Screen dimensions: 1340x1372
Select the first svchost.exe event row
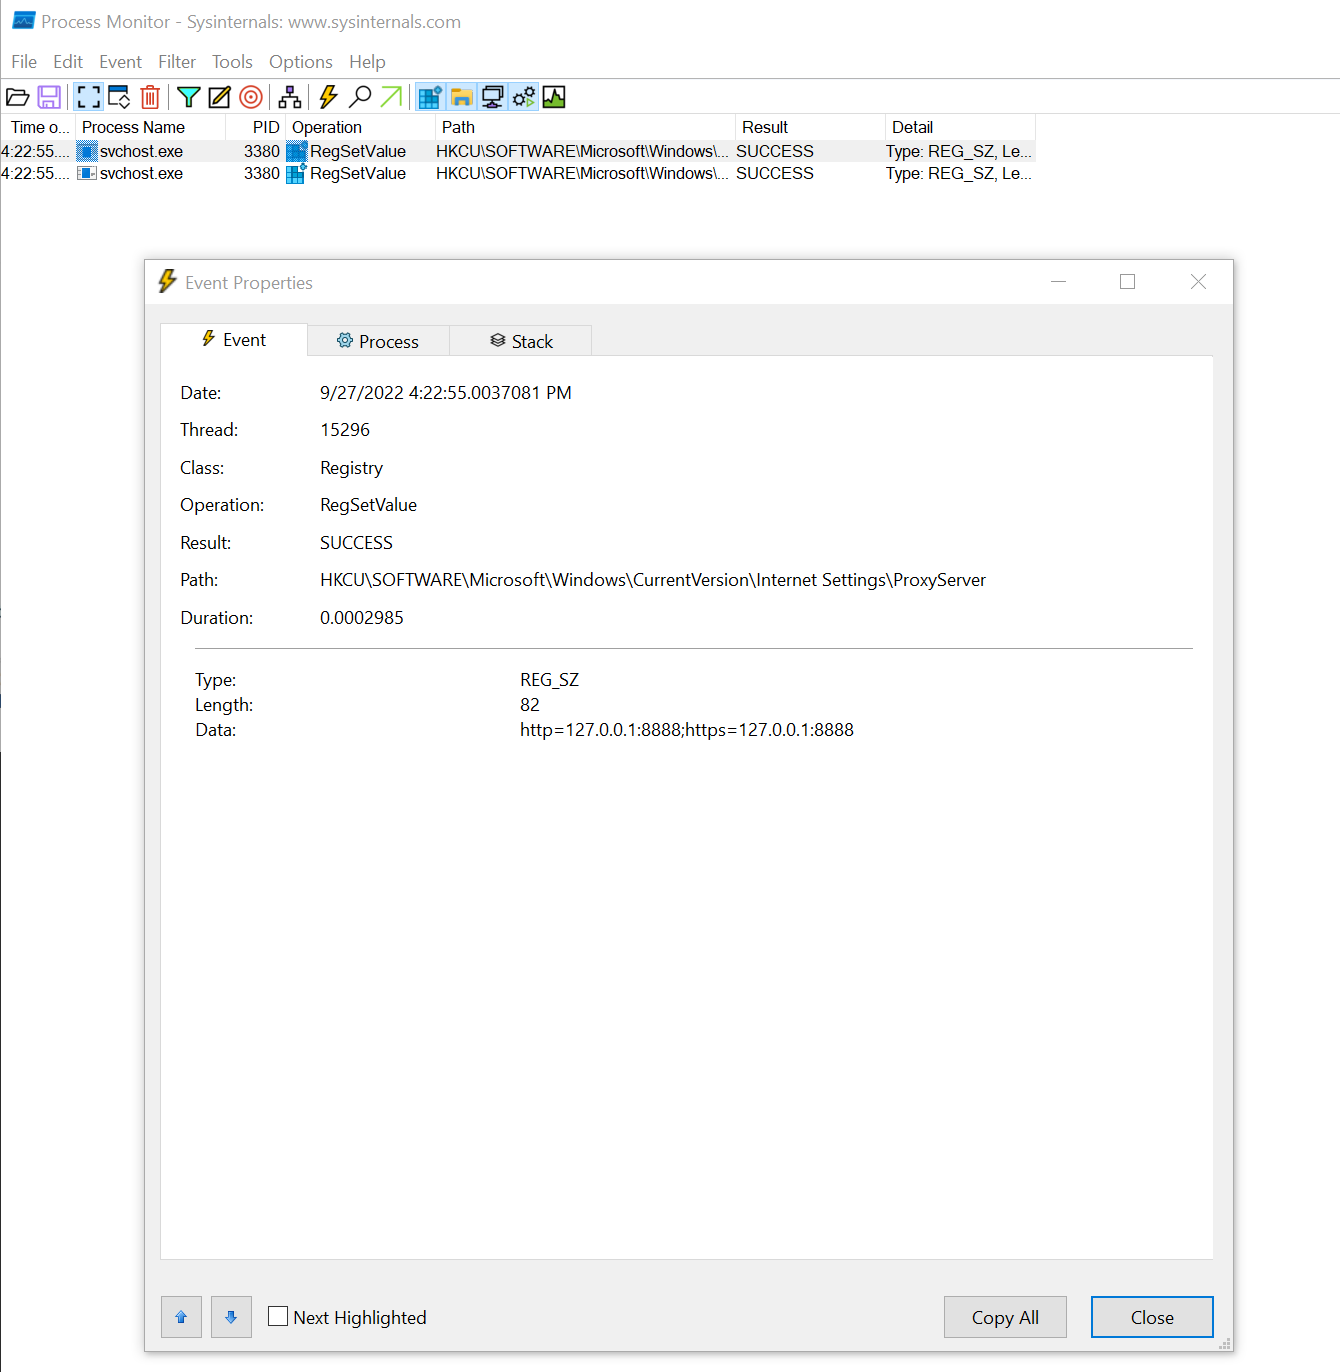click(140, 151)
